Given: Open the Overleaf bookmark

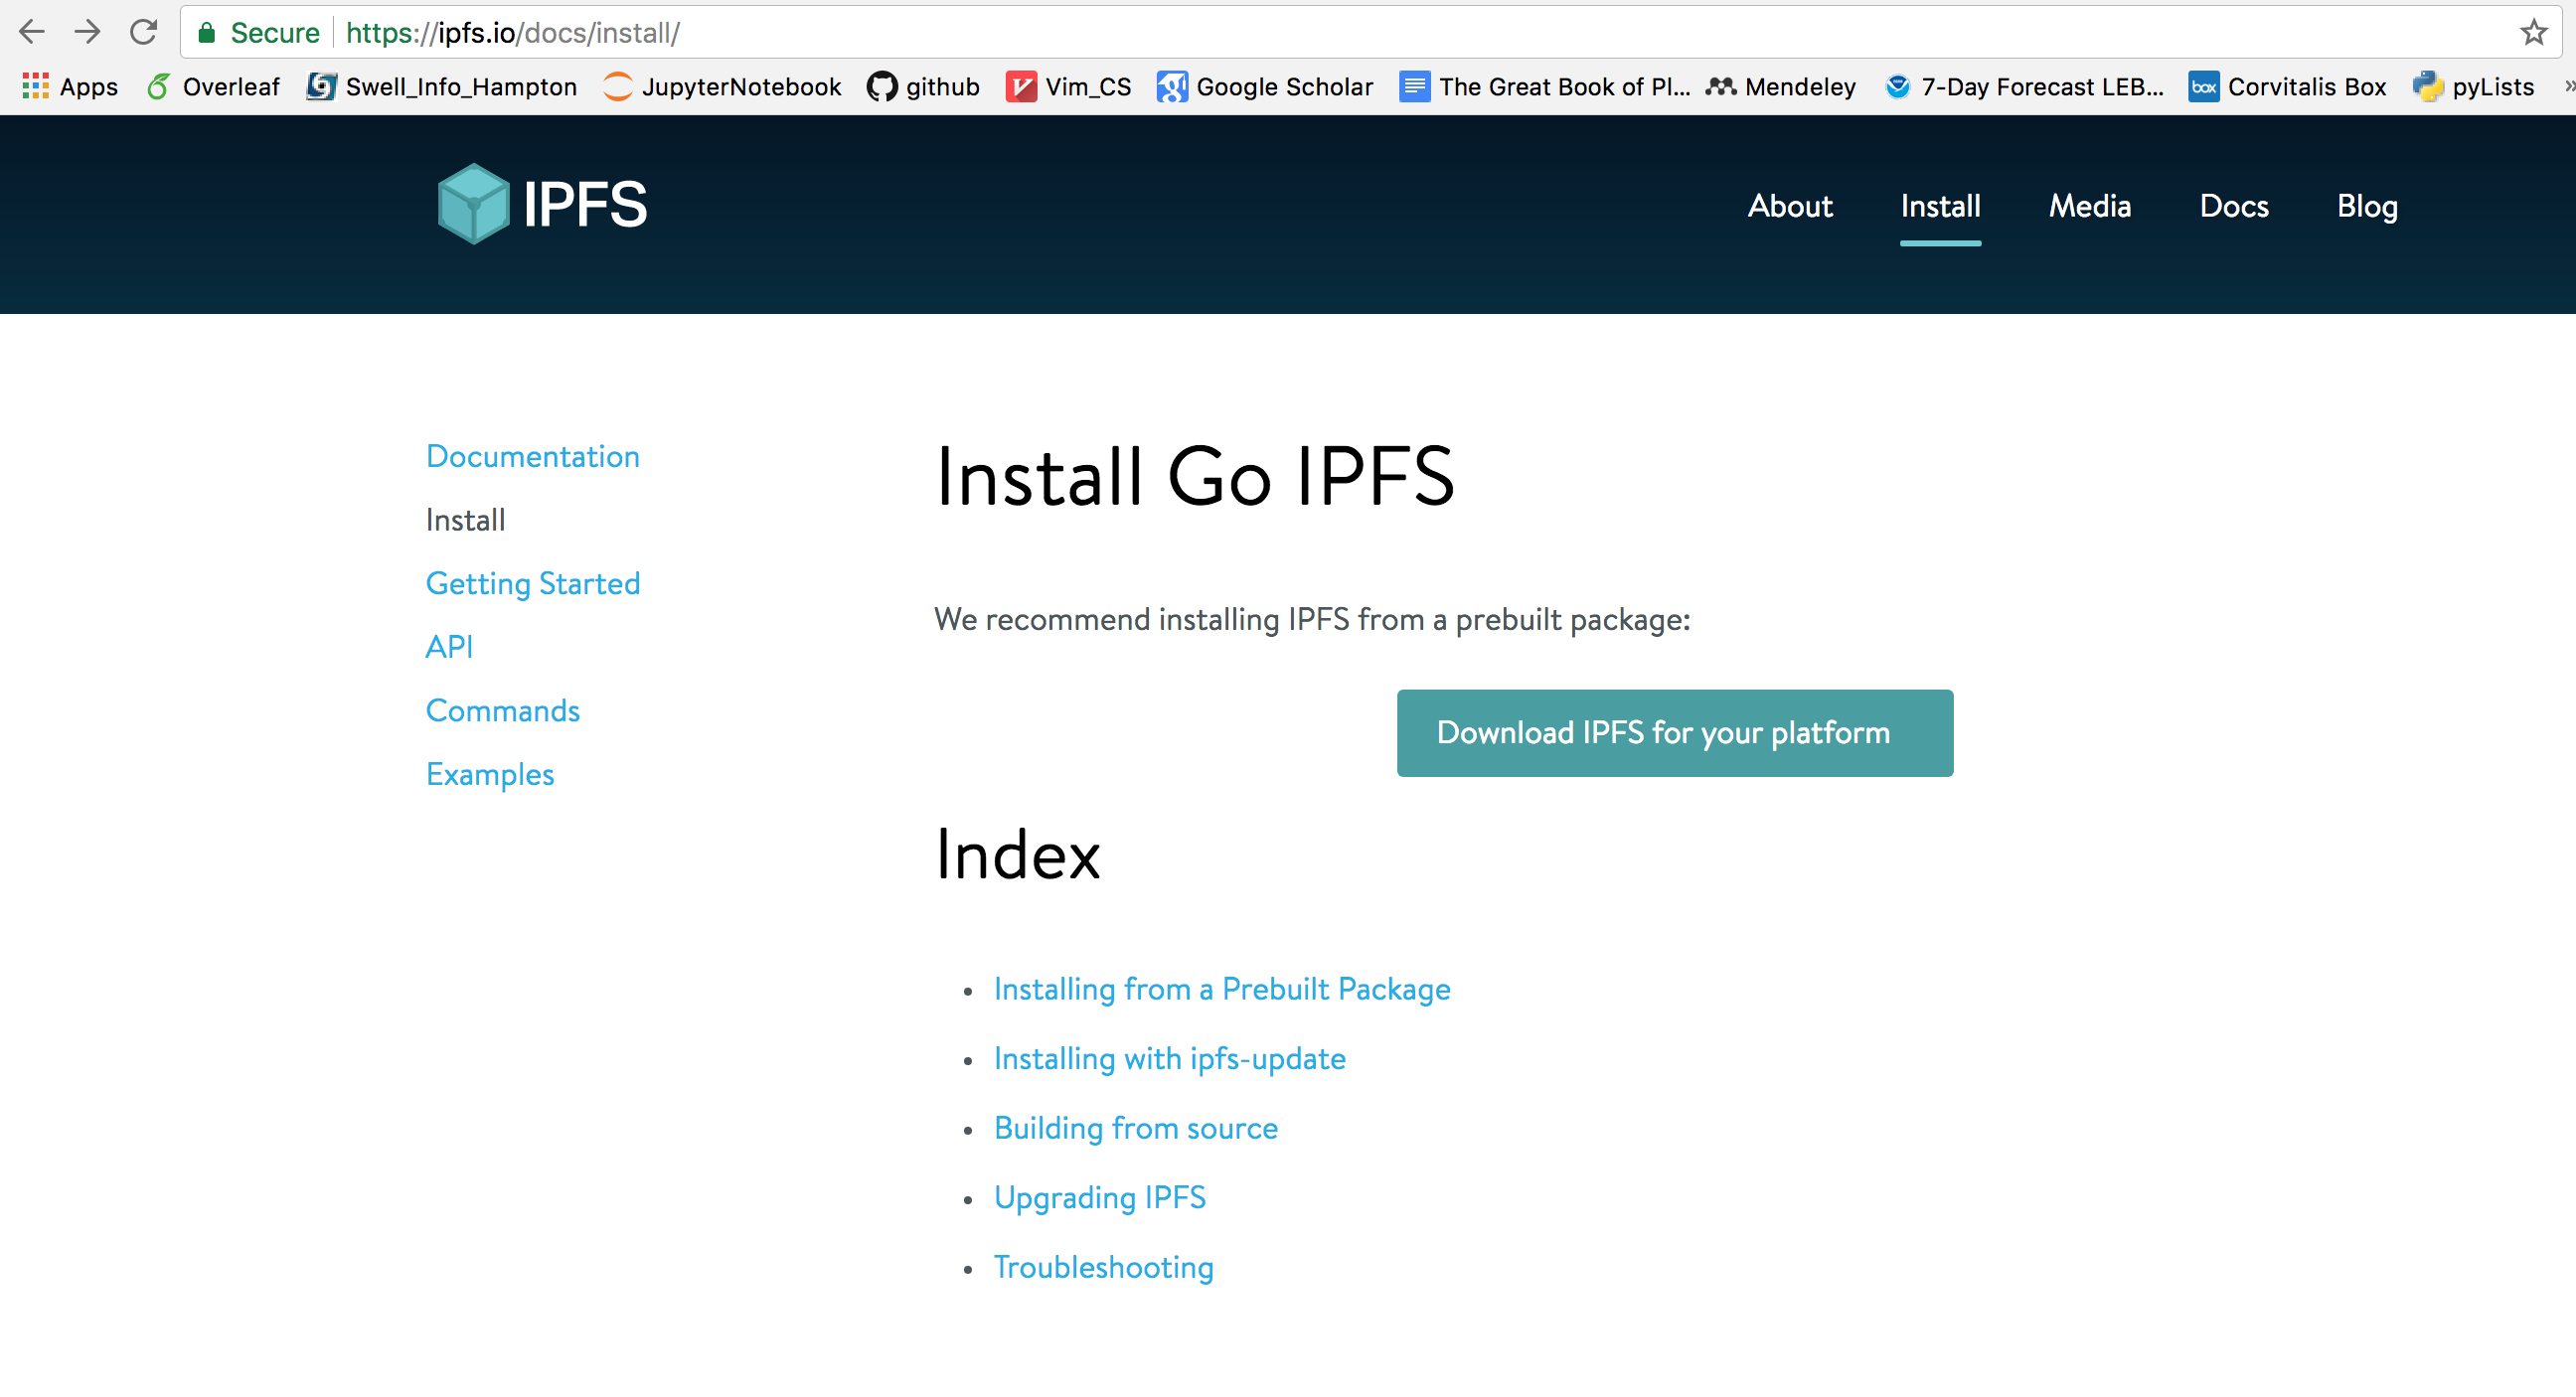Looking at the screenshot, I should (213, 87).
